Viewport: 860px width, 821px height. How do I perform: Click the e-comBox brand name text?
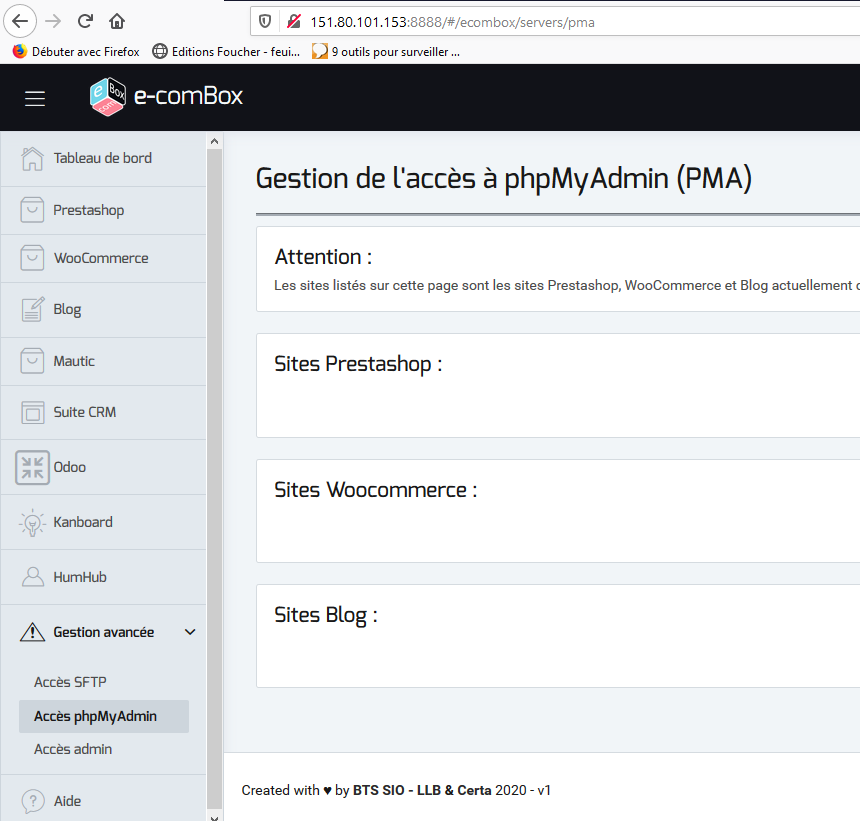pos(188,97)
